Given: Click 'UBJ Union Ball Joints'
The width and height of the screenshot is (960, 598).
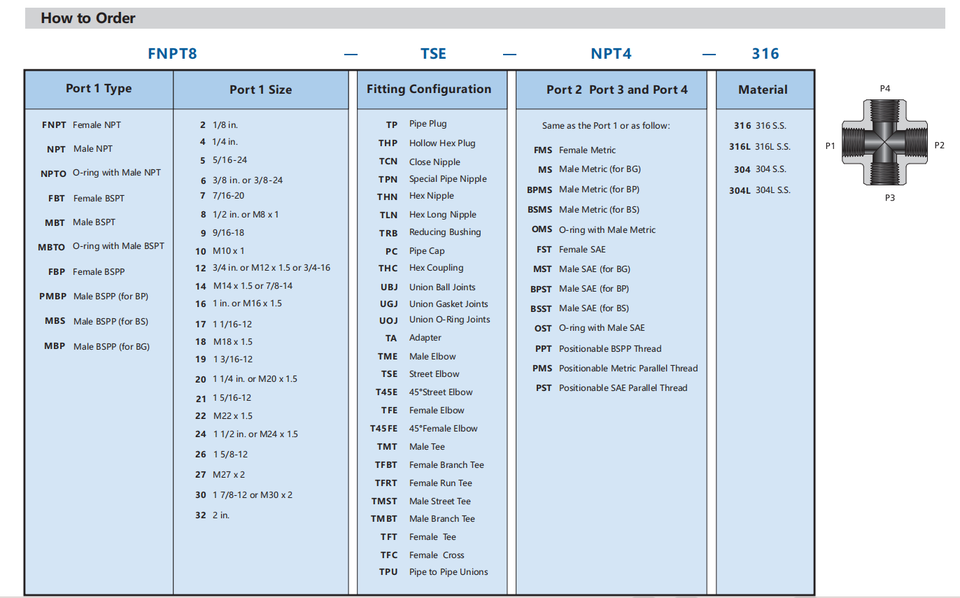Looking at the screenshot, I should coord(428,287).
